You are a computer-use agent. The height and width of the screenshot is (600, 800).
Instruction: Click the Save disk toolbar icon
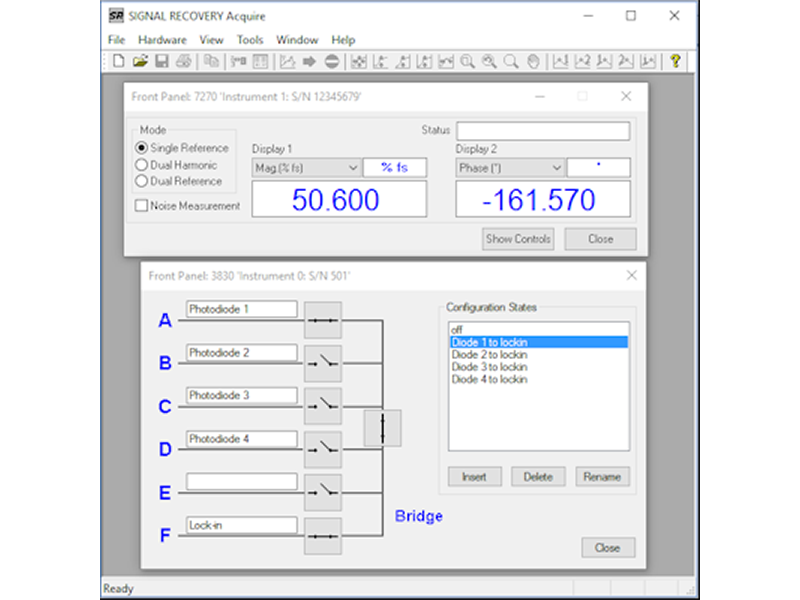(161, 62)
